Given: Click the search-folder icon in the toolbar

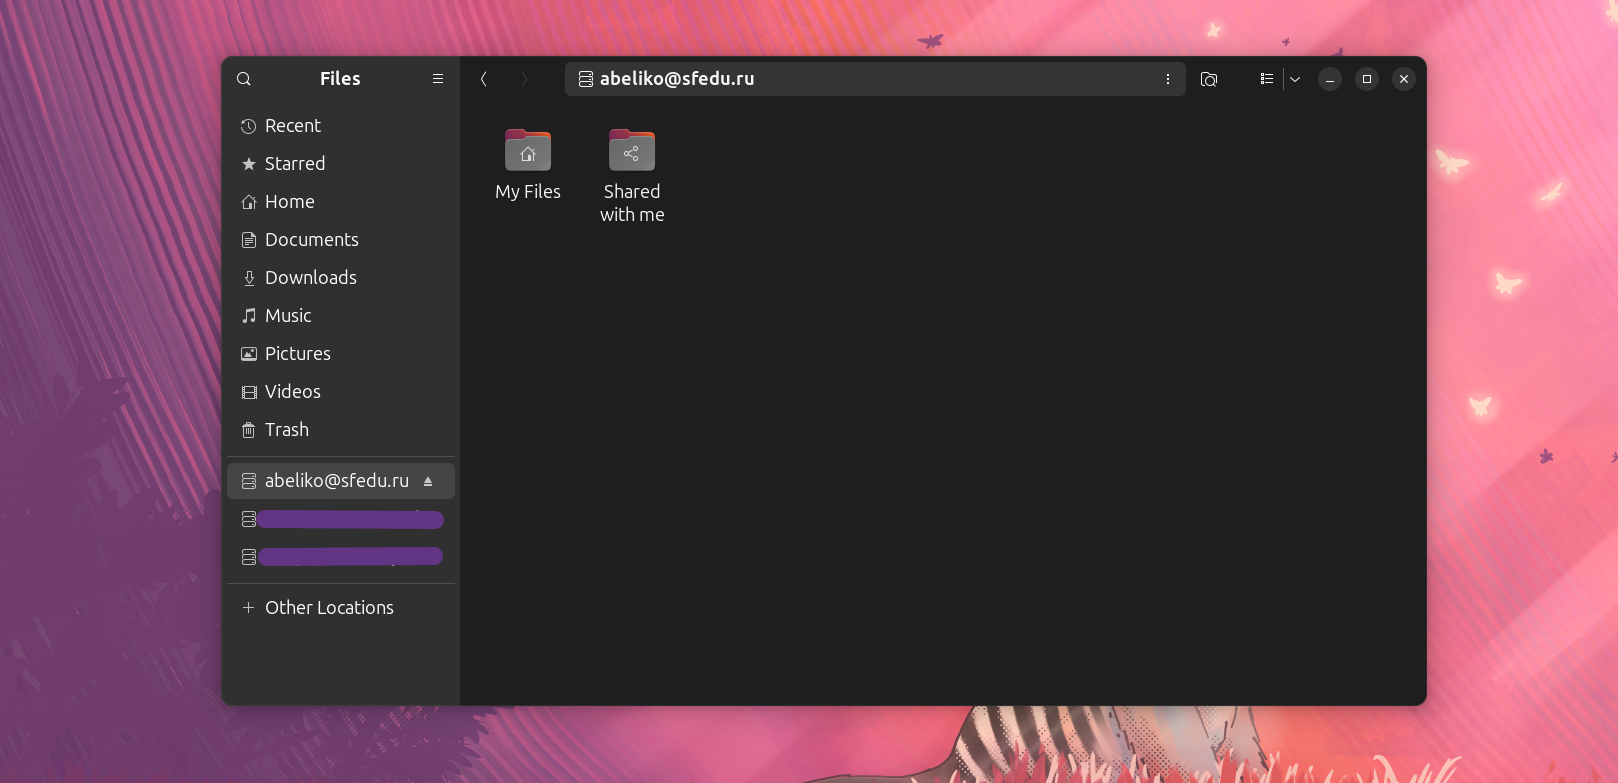Looking at the screenshot, I should (x=1209, y=79).
